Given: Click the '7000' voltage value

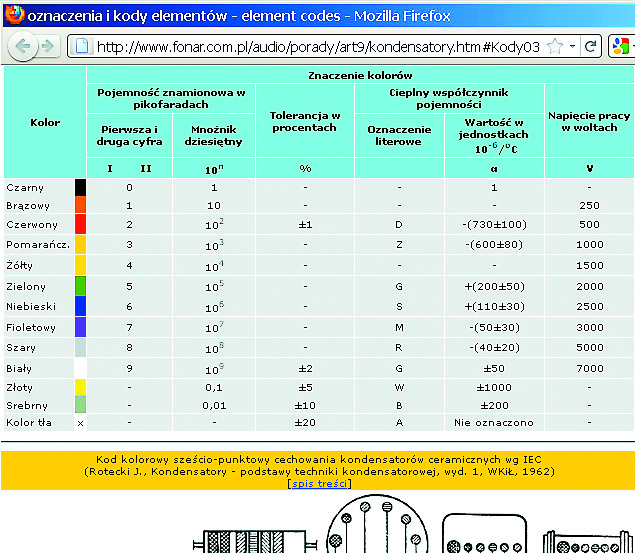Looking at the screenshot, I should 590,368.
